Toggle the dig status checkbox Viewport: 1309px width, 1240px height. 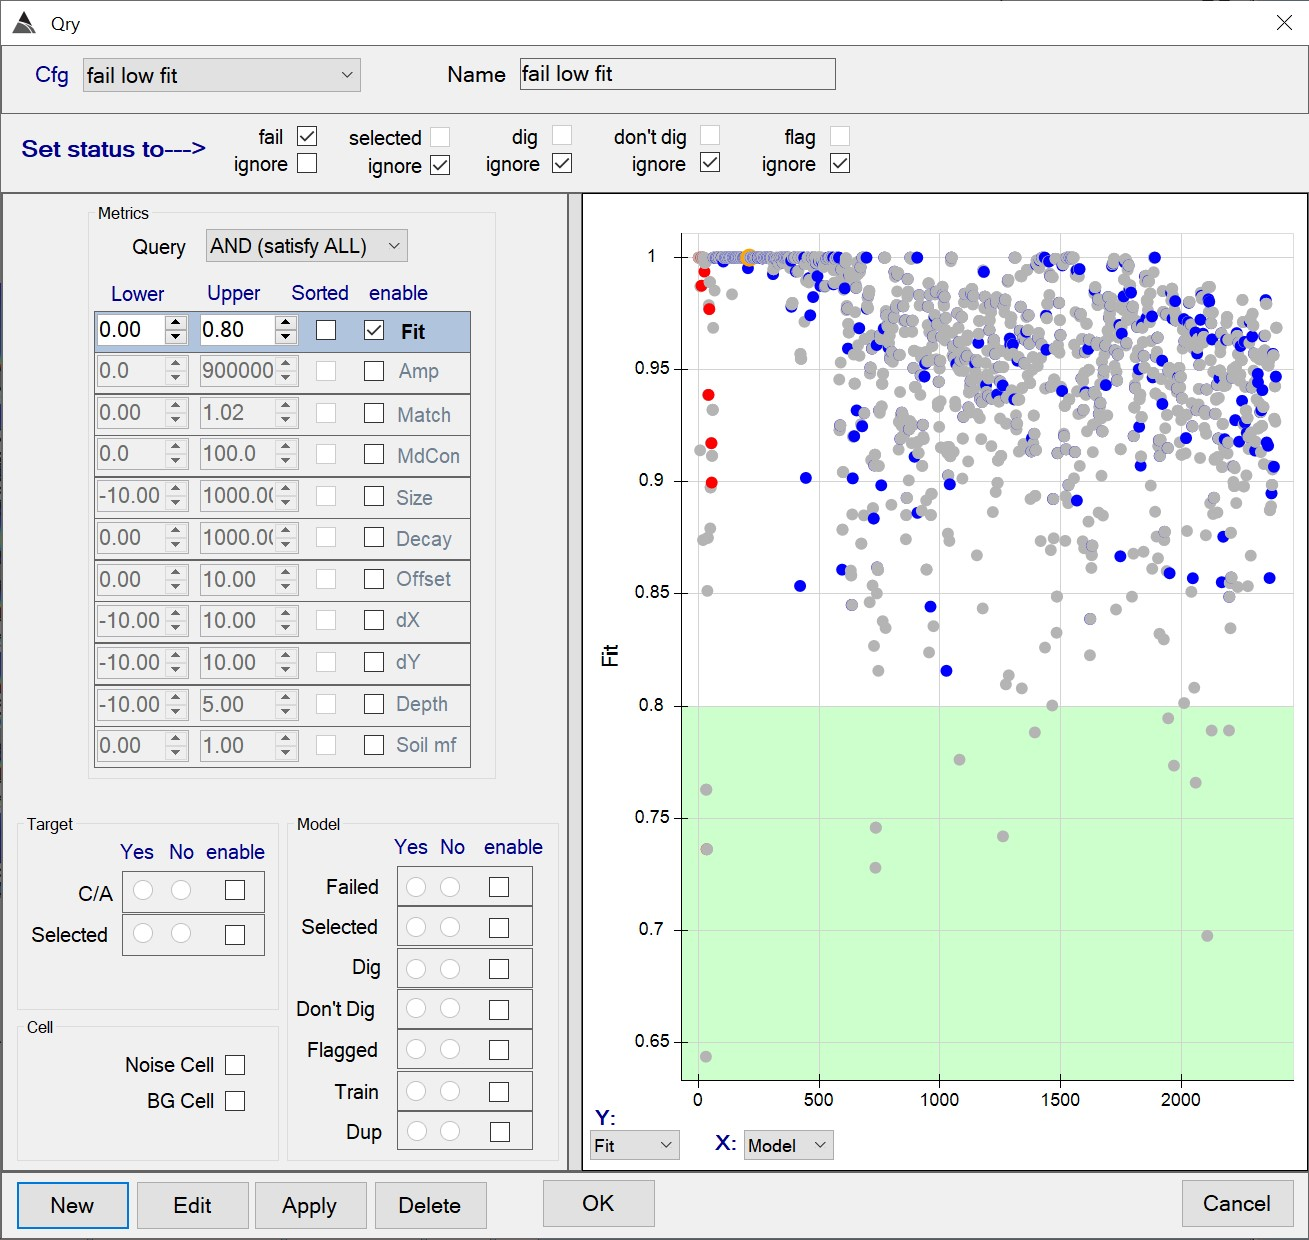point(562,135)
